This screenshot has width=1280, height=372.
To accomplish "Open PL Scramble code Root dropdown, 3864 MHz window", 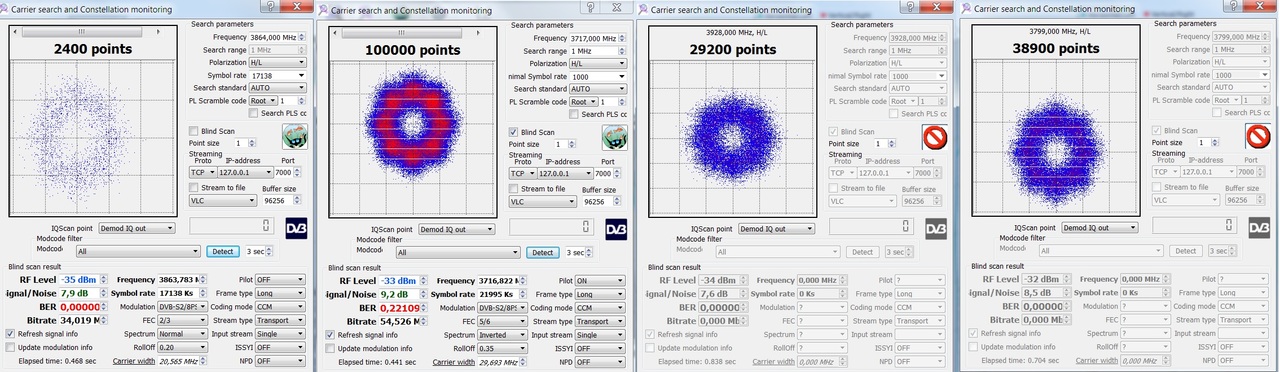I will pyautogui.click(x=263, y=101).
